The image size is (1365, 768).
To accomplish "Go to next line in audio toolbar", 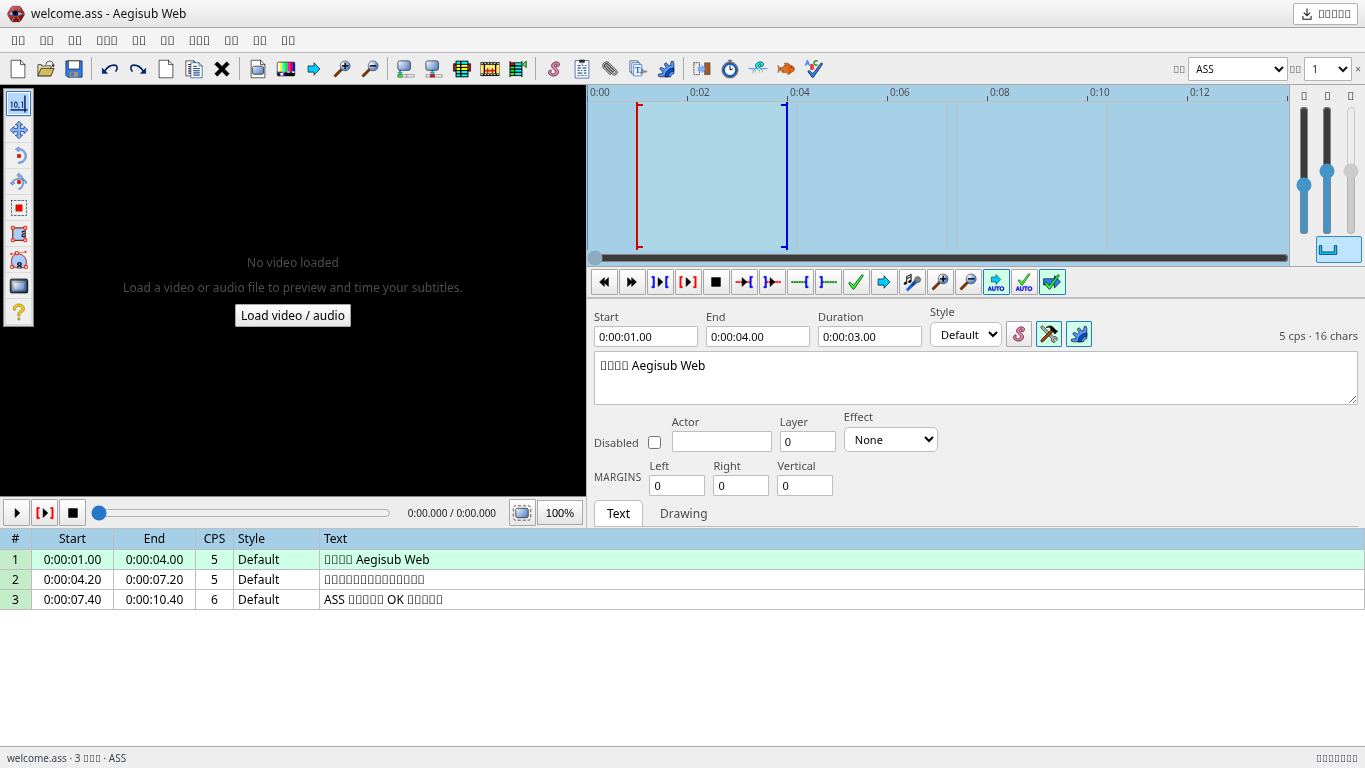I will pos(631,282).
